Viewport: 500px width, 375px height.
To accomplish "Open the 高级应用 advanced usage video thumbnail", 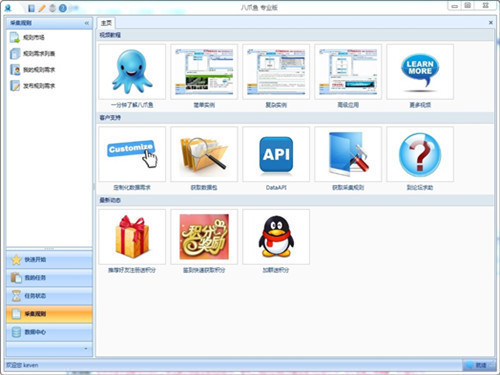I will (348, 72).
